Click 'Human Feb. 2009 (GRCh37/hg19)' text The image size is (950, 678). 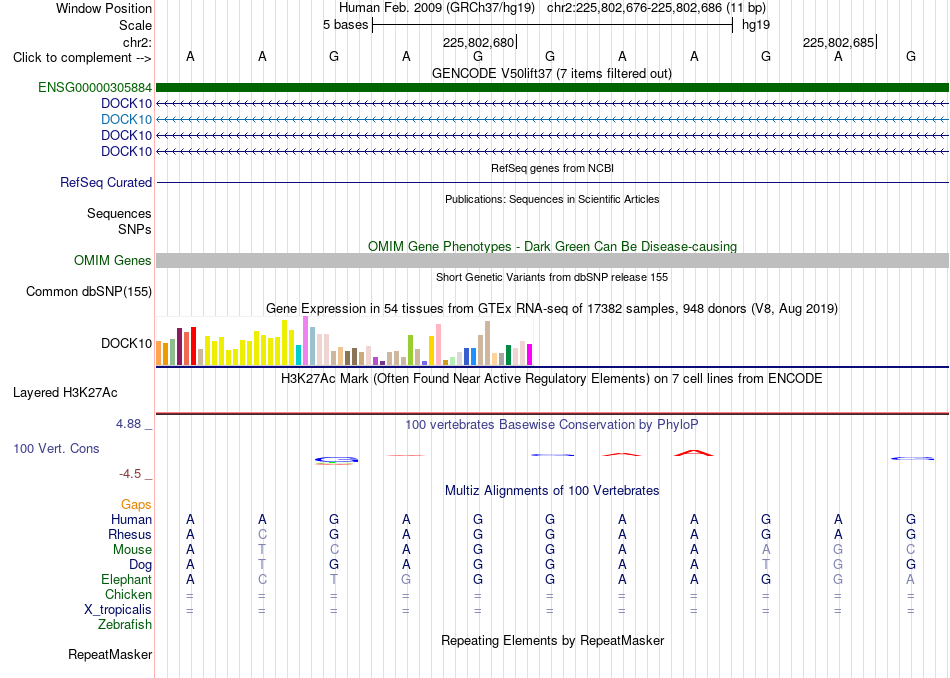pyautogui.click(x=437, y=8)
